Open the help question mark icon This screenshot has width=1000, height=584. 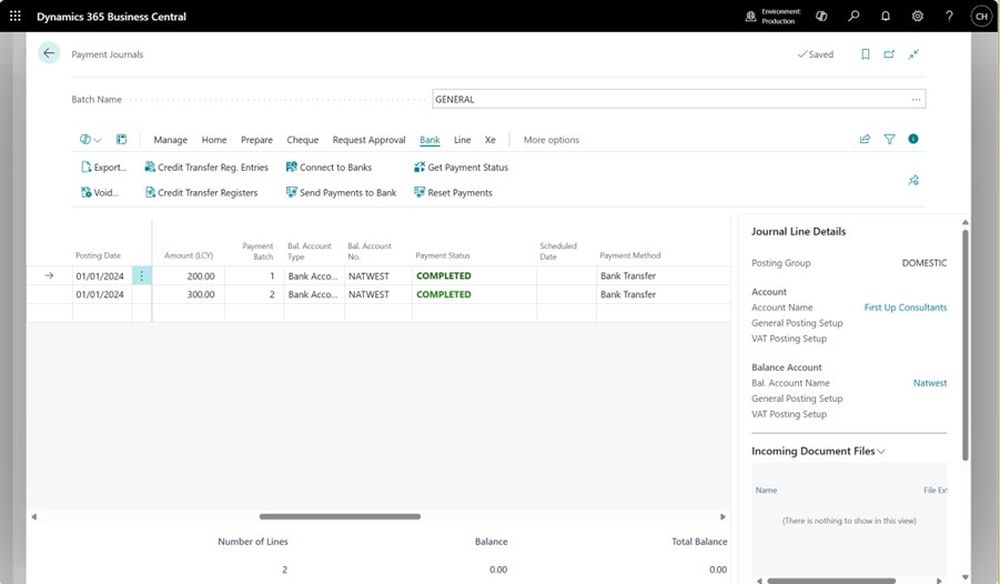(x=949, y=16)
